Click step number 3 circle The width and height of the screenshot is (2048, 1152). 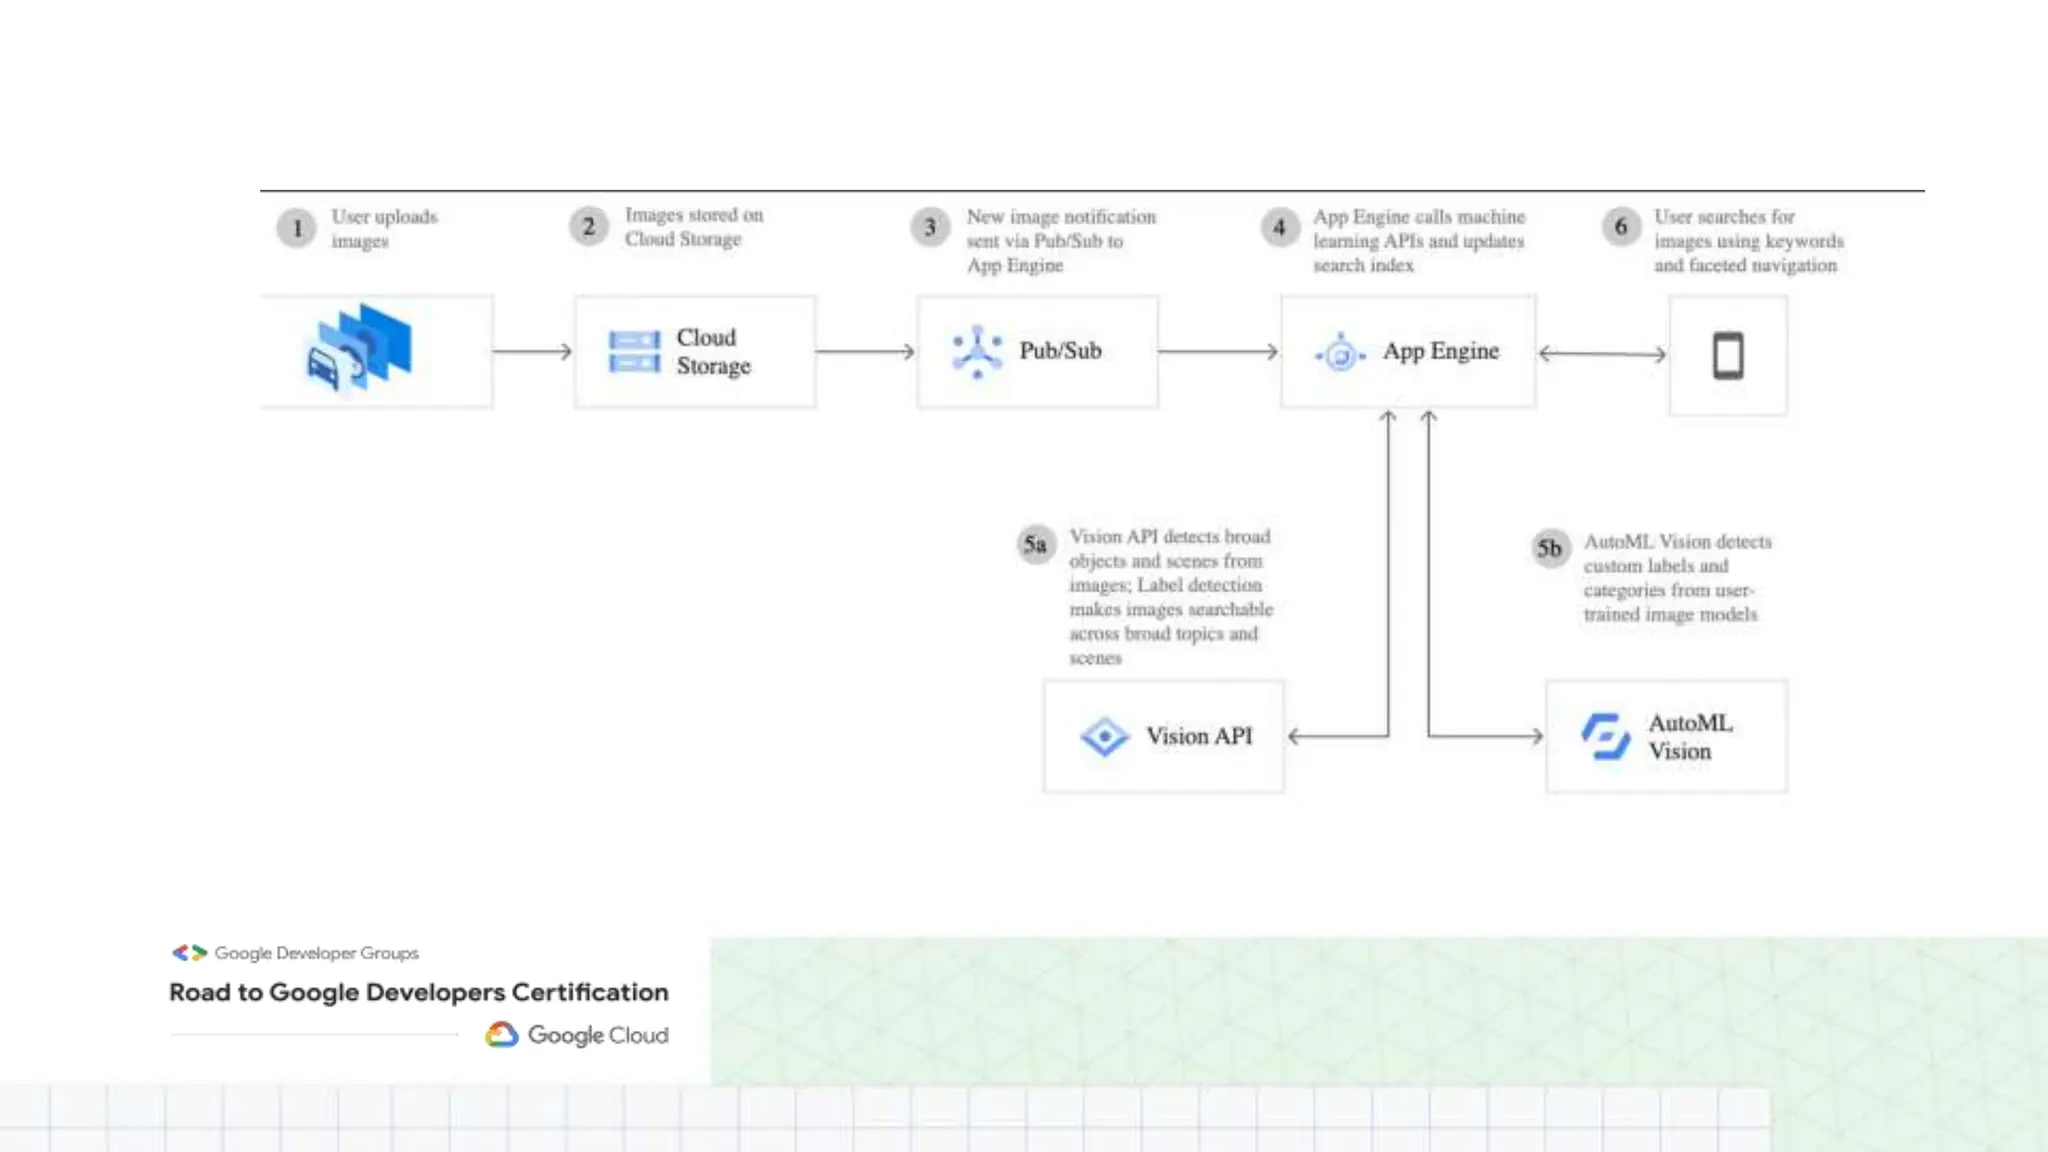coord(930,228)
